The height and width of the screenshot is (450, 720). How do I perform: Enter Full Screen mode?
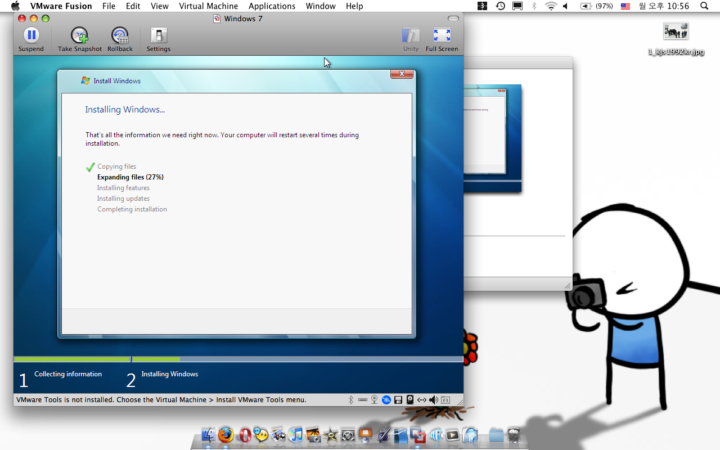pyautogui.click(x=442, y=39)
